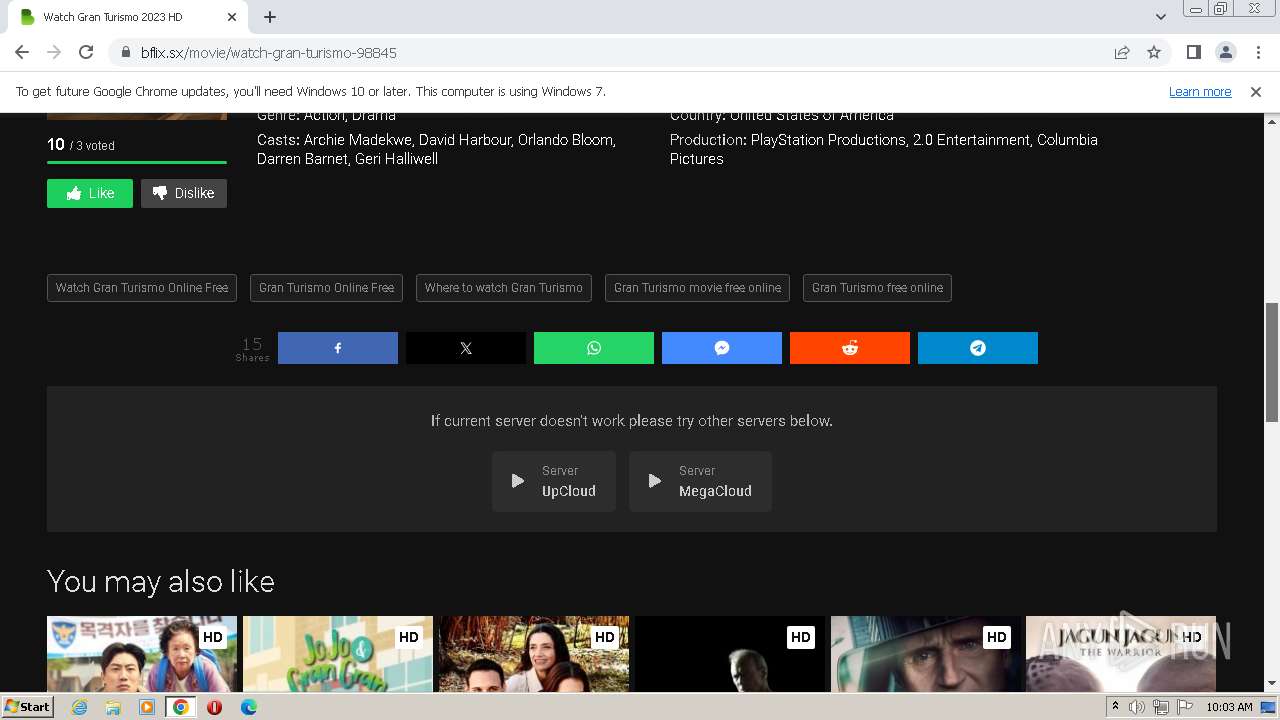The height and width of the screenshot is (720, 1280).
Task: Open the fifth recommended movie thumbnail
Action: (926, 654)
